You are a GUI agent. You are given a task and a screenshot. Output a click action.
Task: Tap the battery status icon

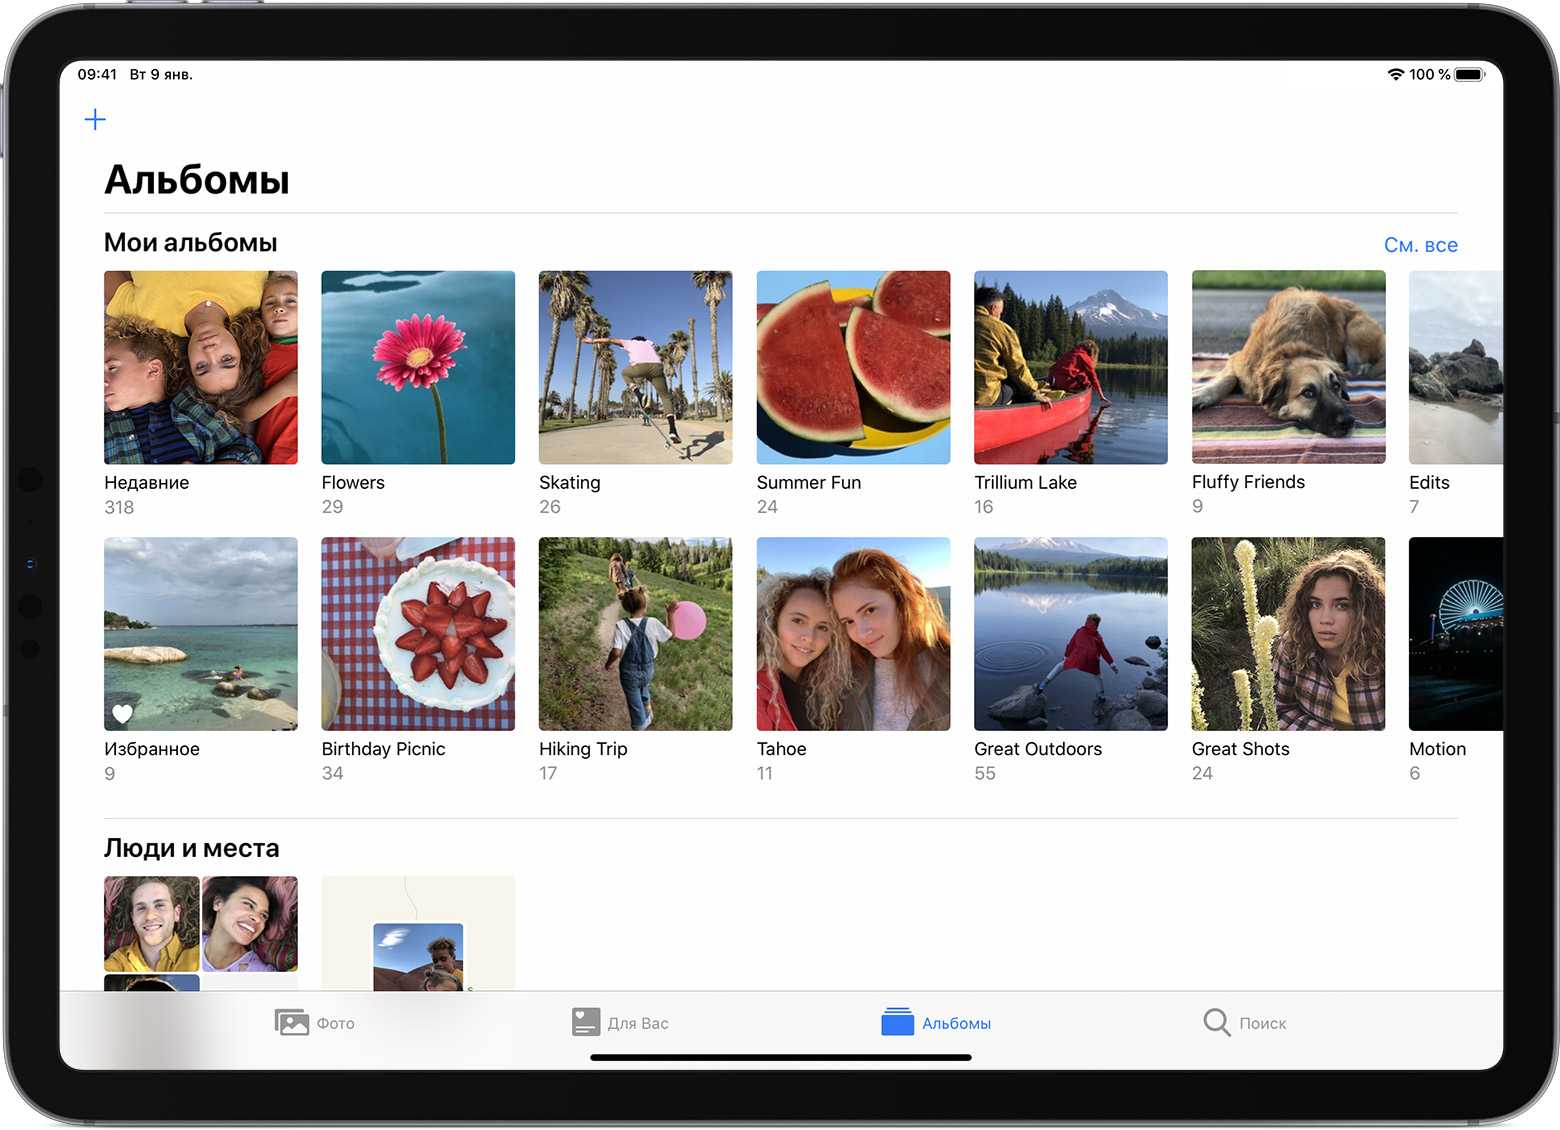click(x=1469, y=75)
